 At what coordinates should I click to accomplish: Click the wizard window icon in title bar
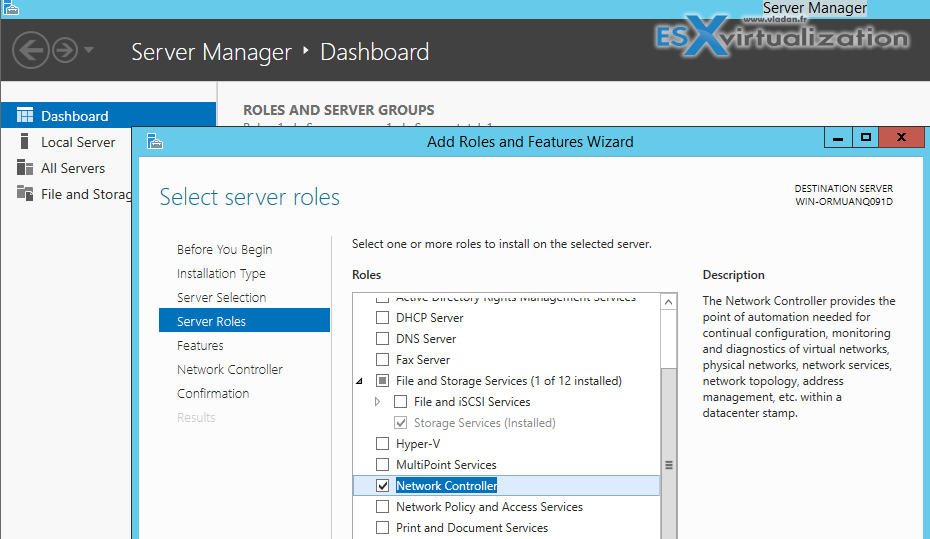pos(155,141)
